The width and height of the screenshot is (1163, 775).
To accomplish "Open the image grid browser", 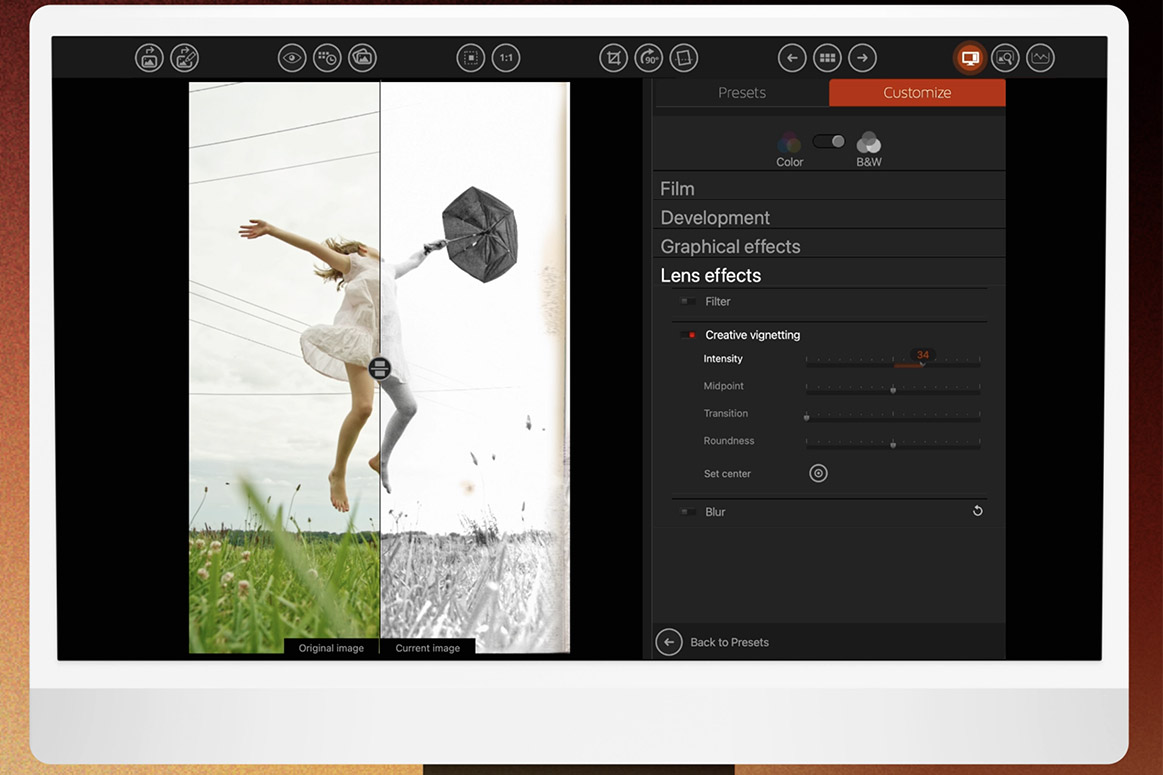I will coord(827,58).
